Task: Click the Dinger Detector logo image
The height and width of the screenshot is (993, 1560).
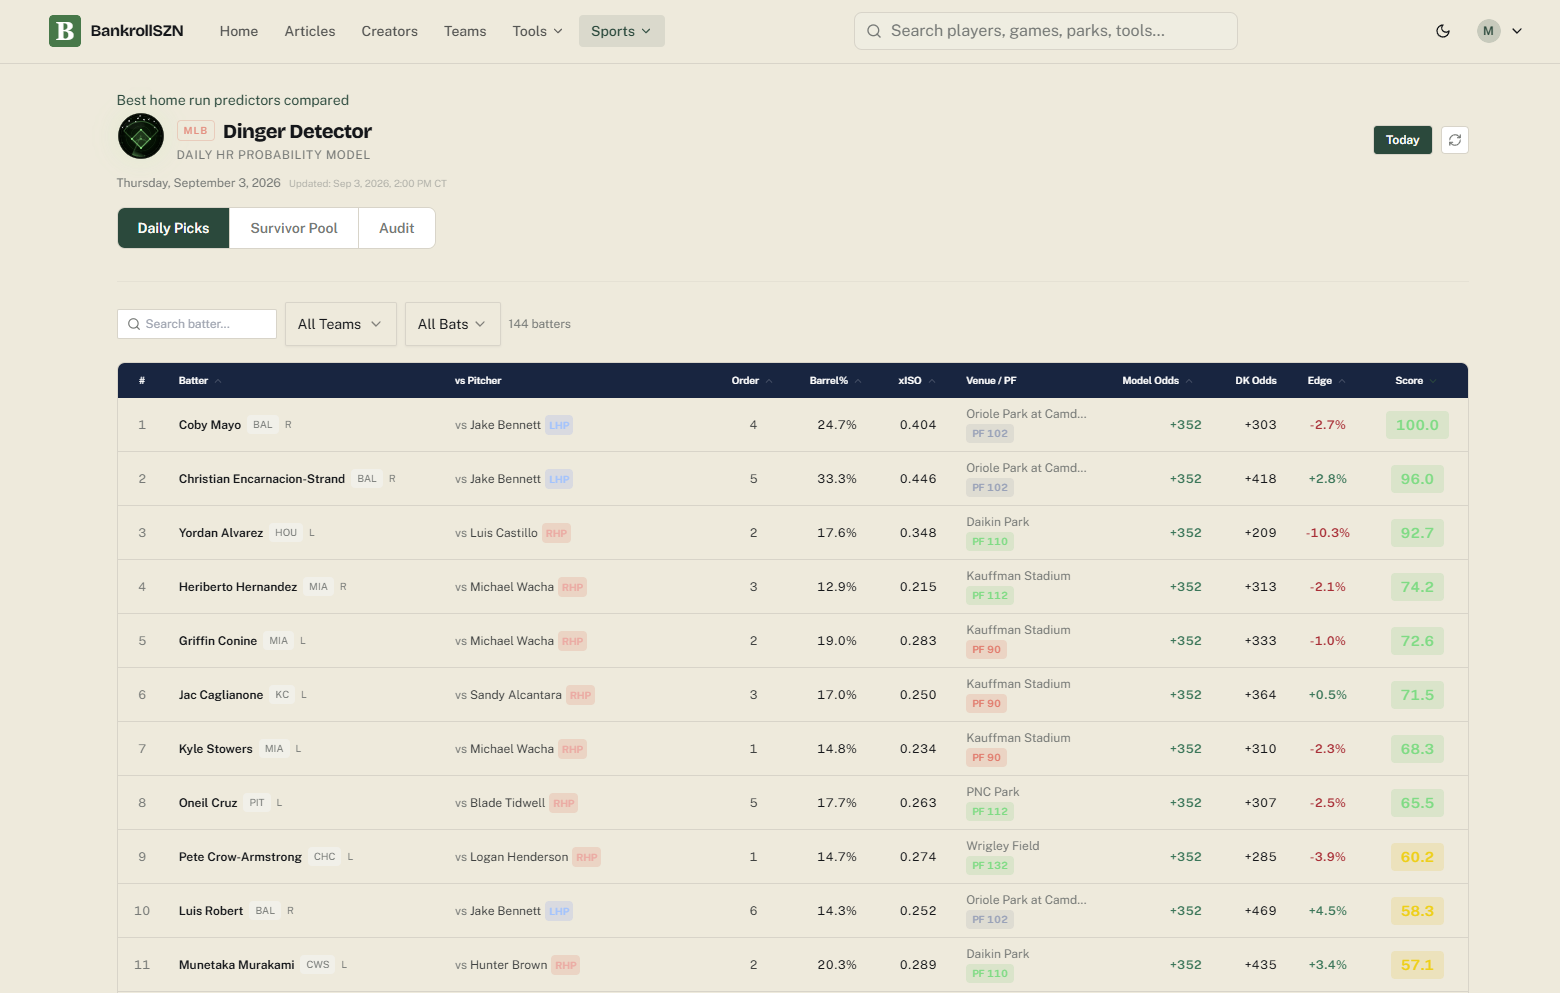Action: coord(141,136)
